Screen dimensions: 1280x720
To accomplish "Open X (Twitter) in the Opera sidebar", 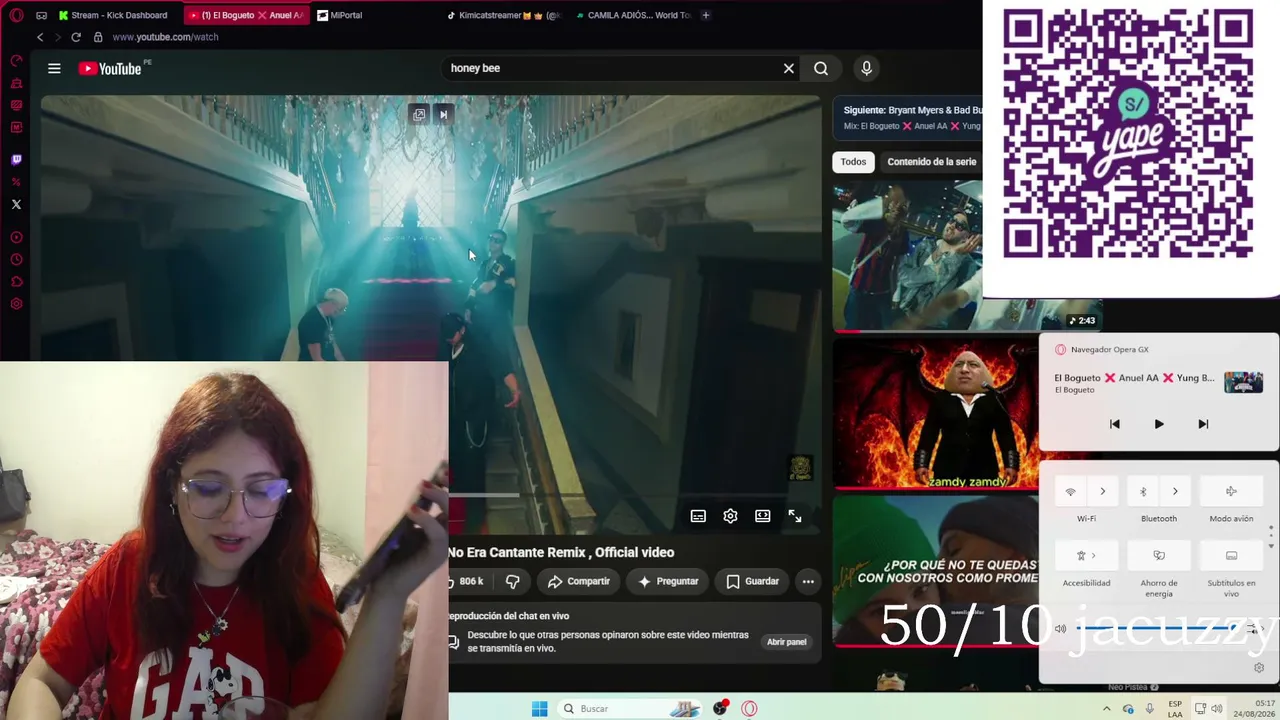I will (x=16, y=204).
